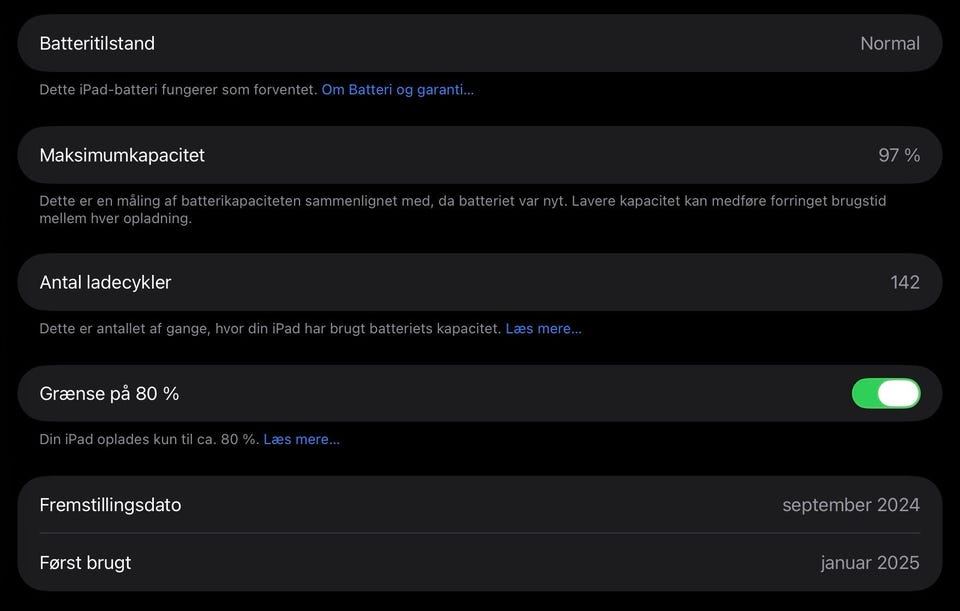Click "Læs mere…" under Antal ladecykler

coord(543,328)
